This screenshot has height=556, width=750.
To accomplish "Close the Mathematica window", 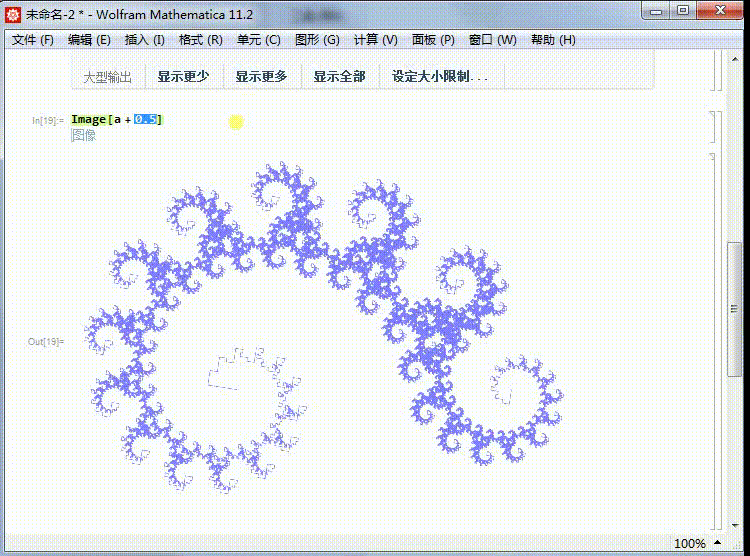I will click(720, 11).
